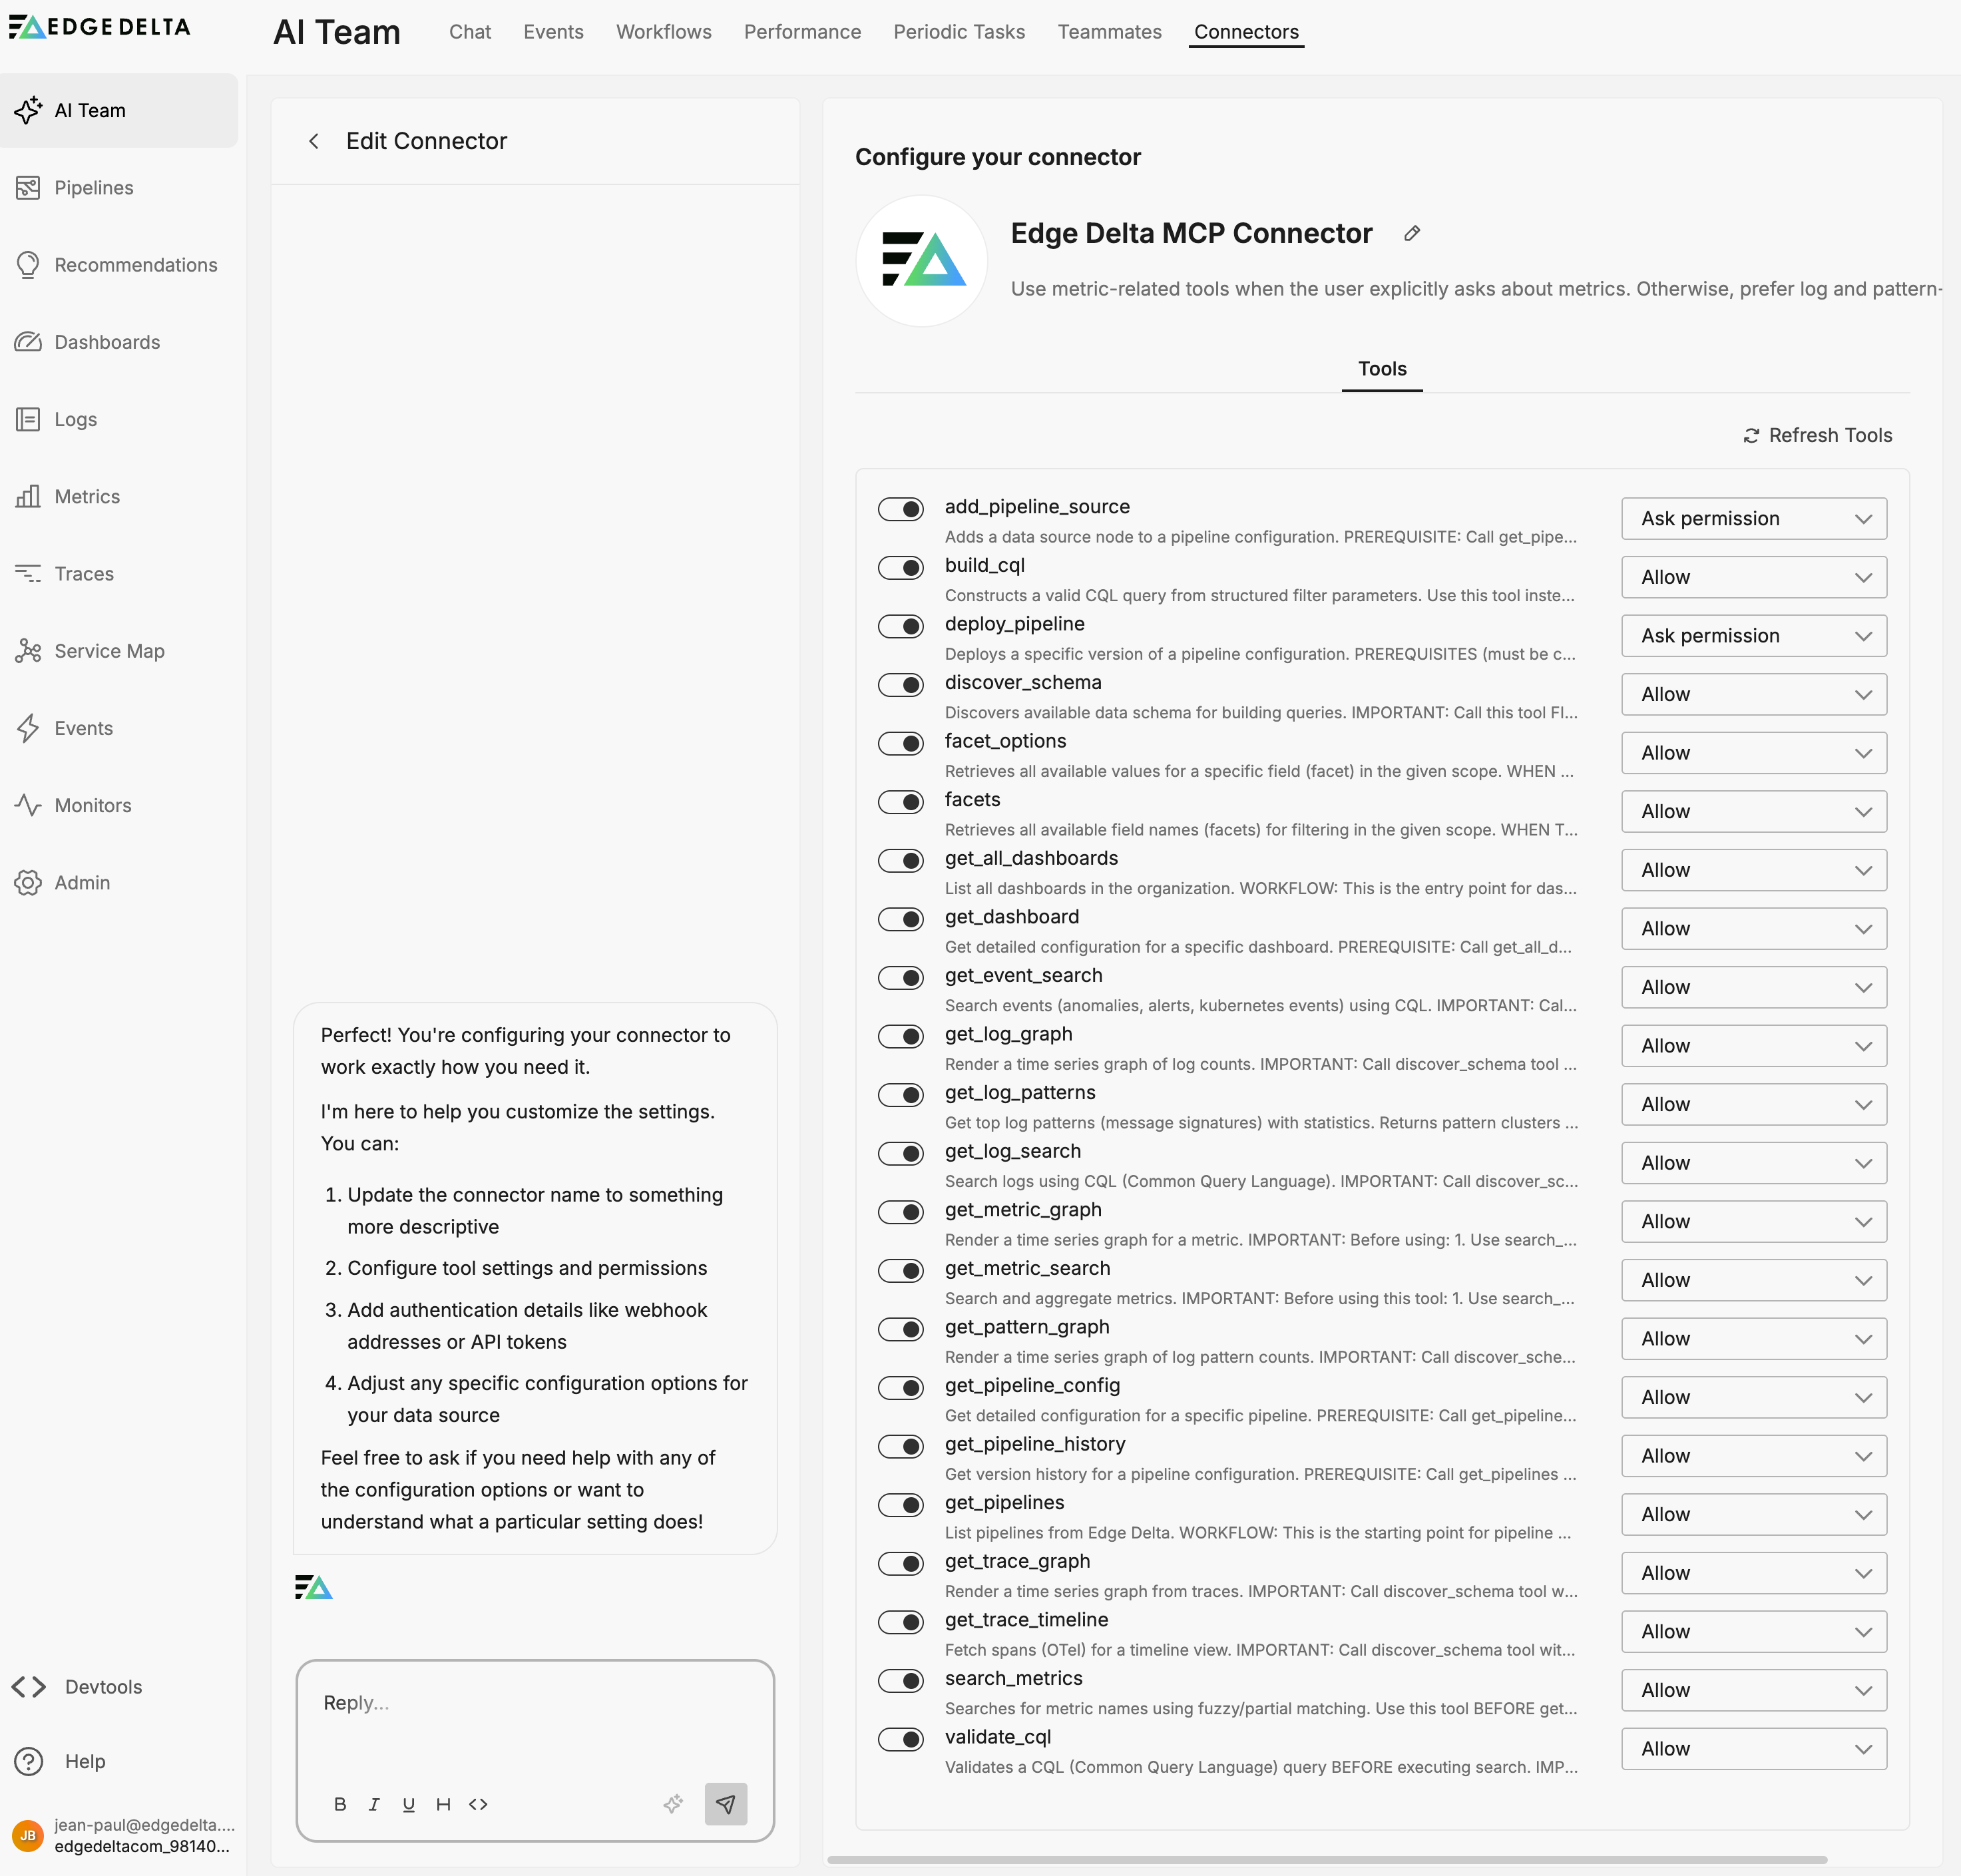Disable the validate_cql tool

tap(900, 1740)
